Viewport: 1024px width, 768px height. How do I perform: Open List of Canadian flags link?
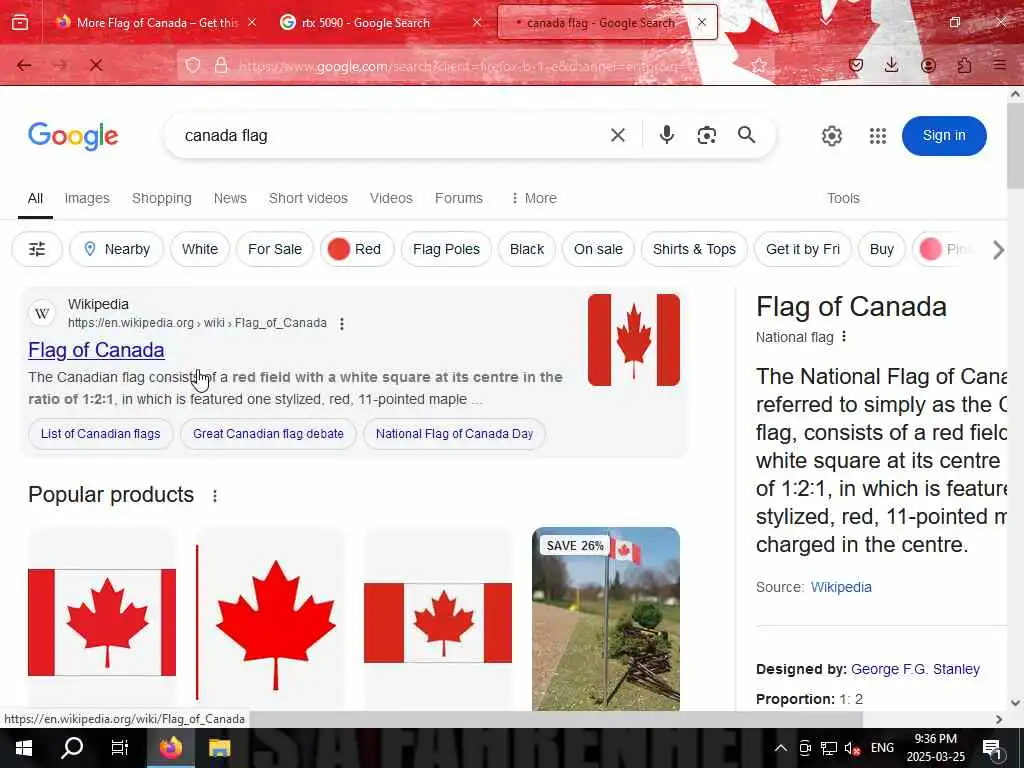(x=101, y=434)
